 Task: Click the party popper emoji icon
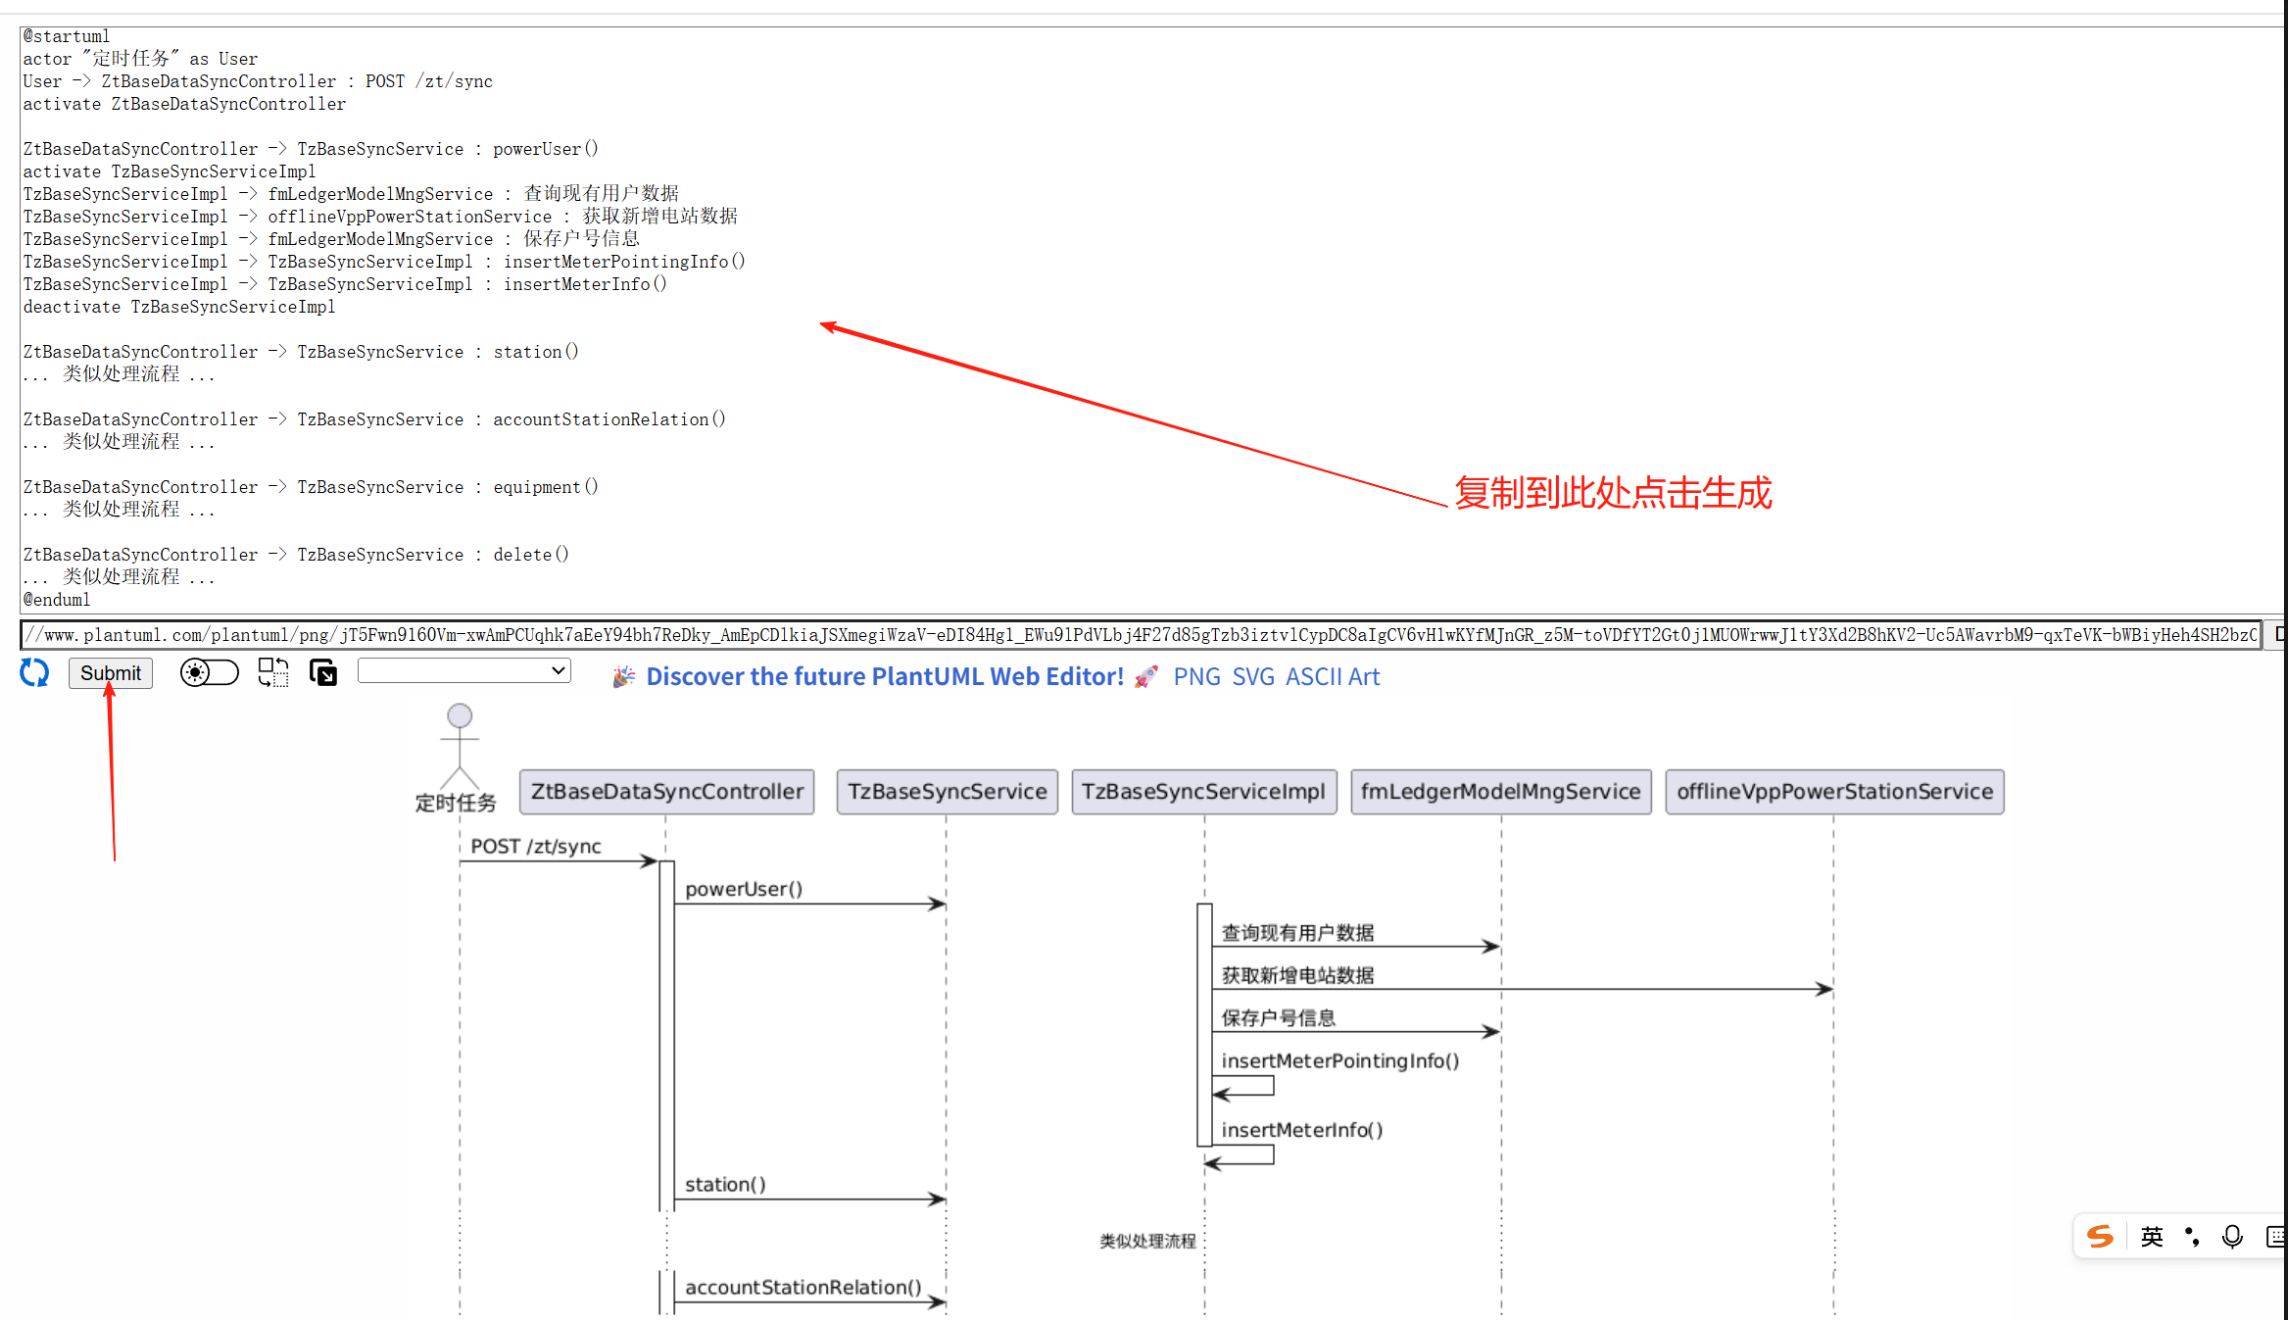[x=623, y=677]
